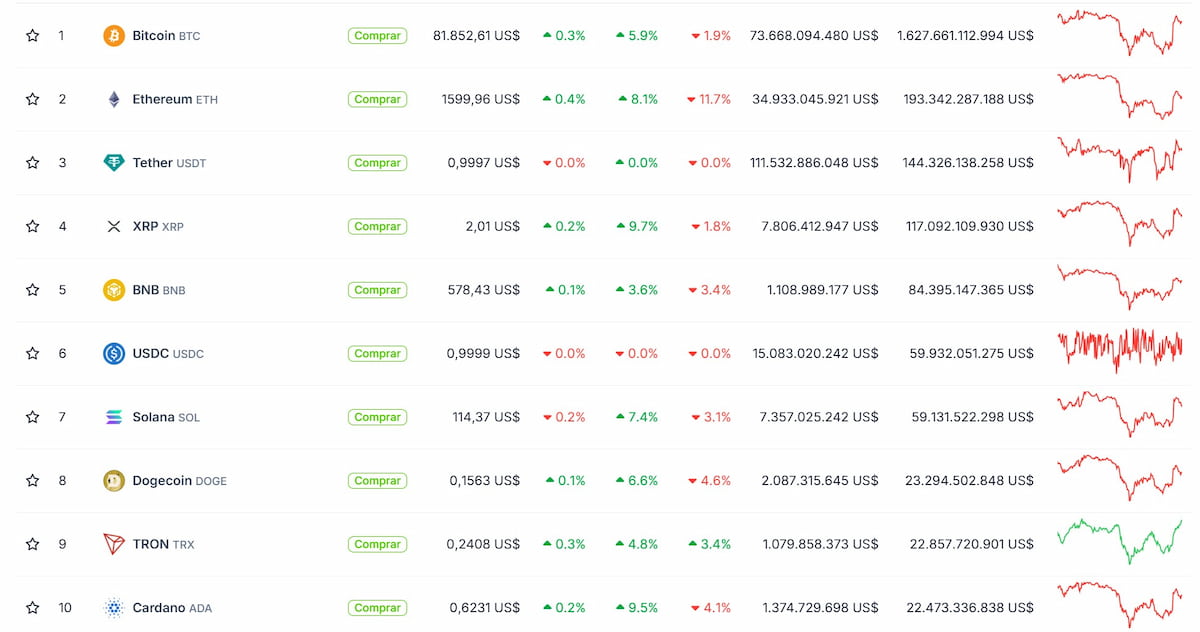
Task: Click Bitcoin price 81.852,61 US$
Action: point(476,36)
